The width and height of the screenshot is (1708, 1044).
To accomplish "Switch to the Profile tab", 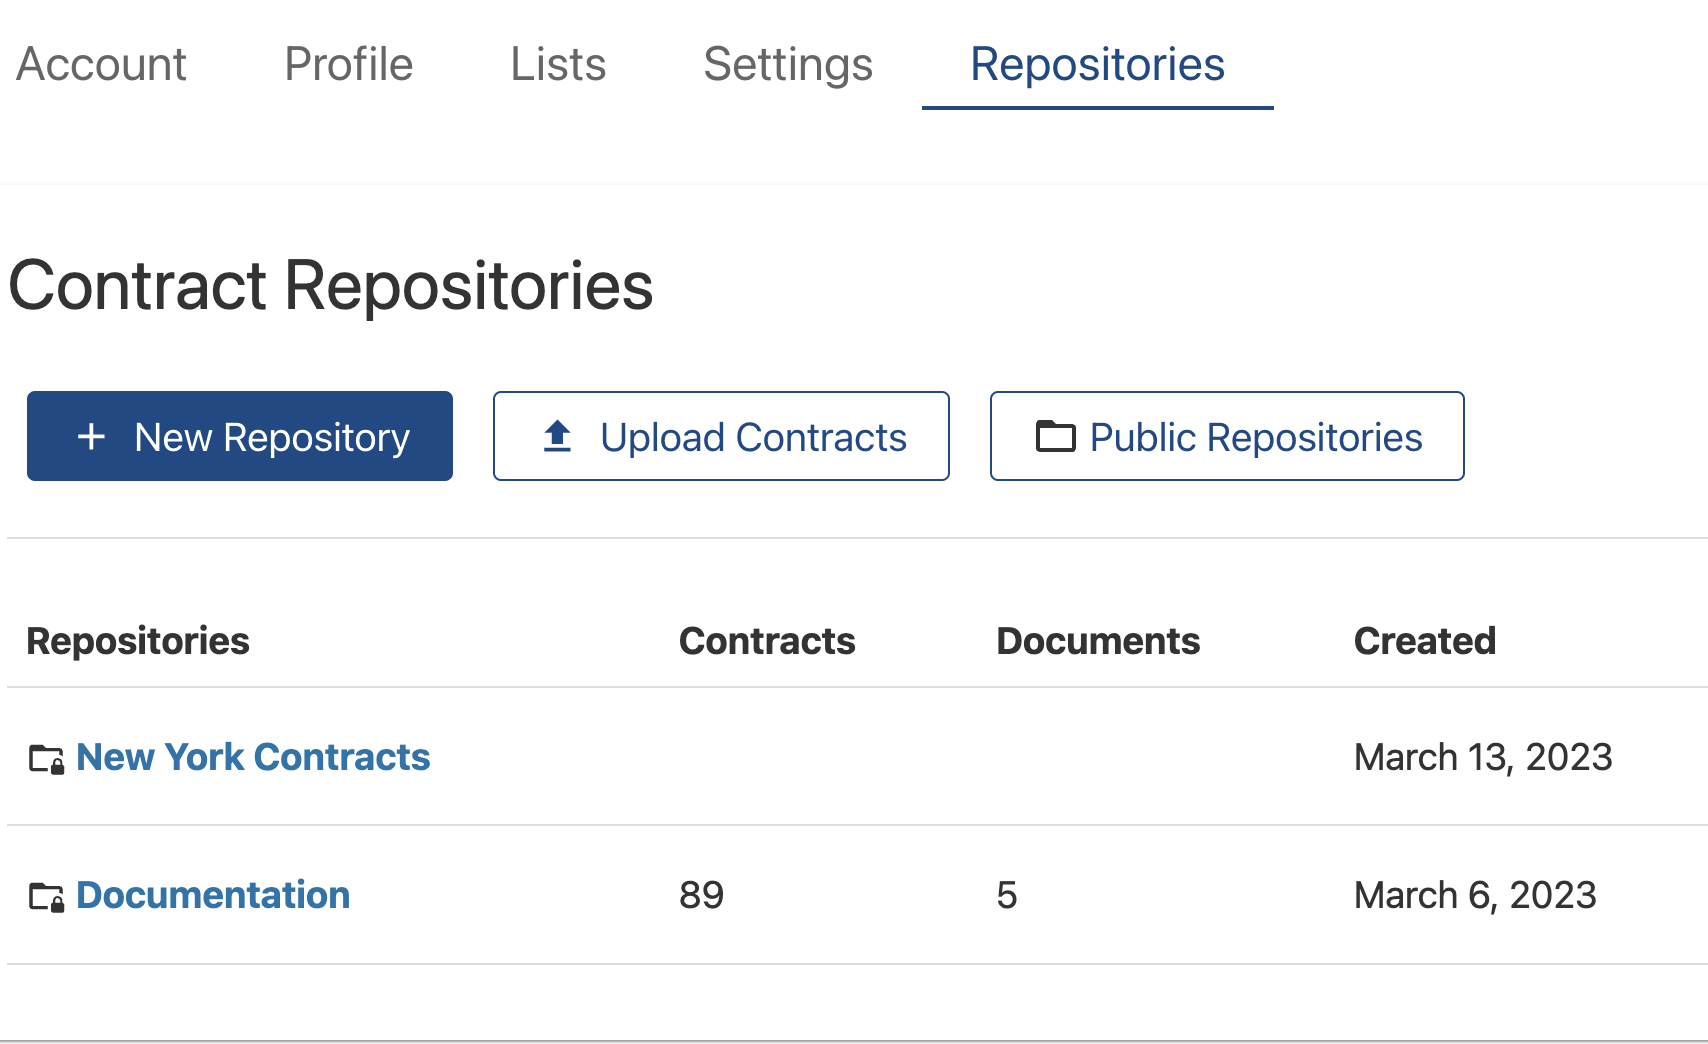I will [x=348, y=65].
